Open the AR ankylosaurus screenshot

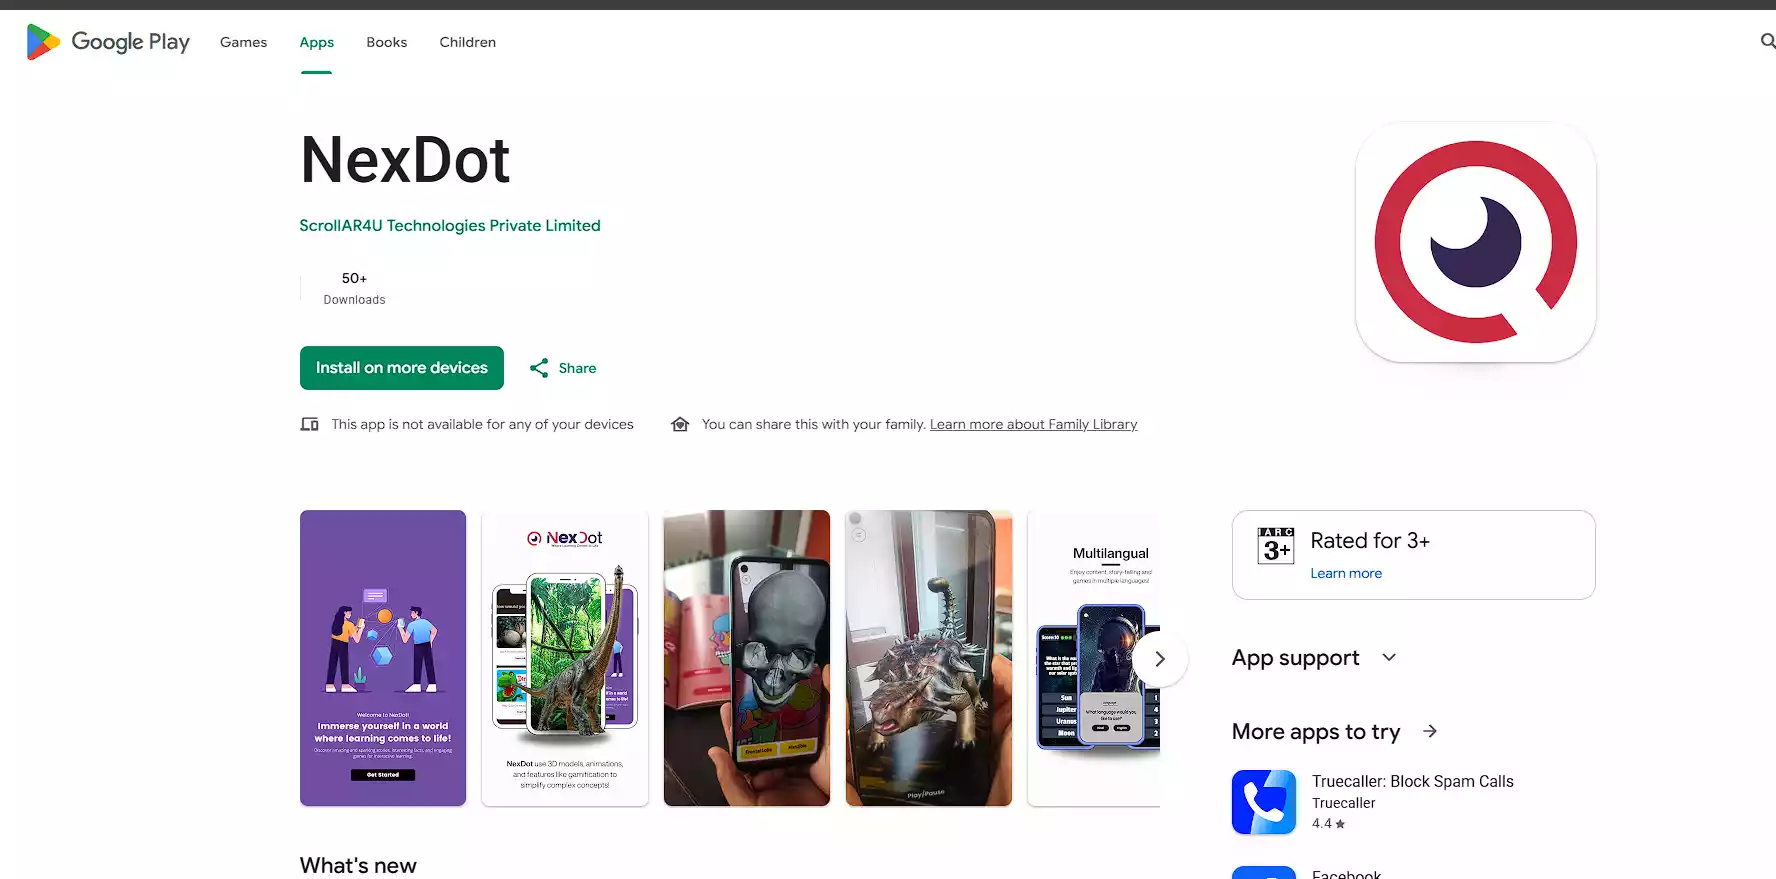(929, 658)
